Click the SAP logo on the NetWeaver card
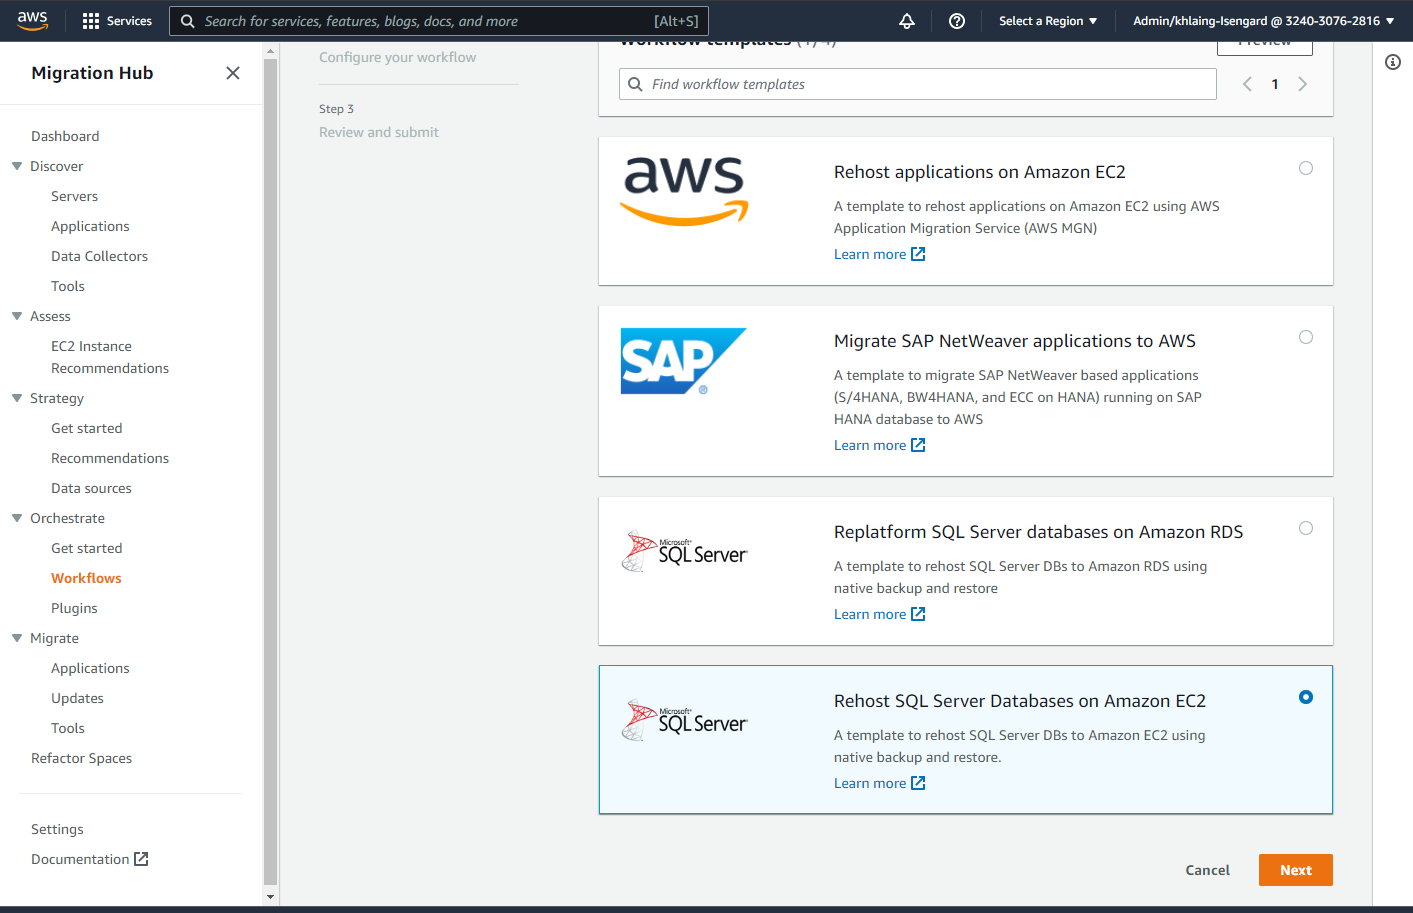Screen dimensions: 1413x913 684,361
